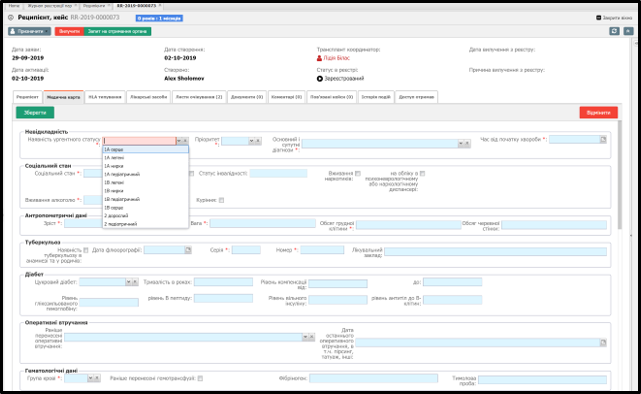Pick 1B нирки from the list
This screenshot has width=641, height=394.
click(x=146, y=191)
